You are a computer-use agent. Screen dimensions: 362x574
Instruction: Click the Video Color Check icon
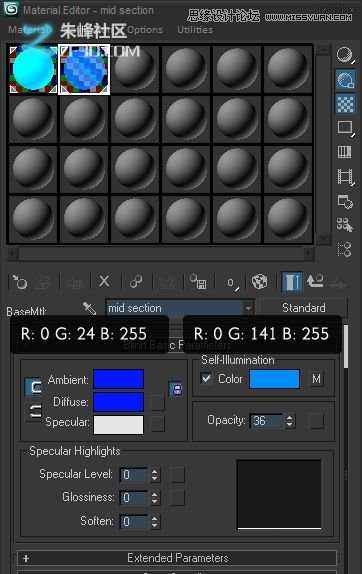[345, 152]
